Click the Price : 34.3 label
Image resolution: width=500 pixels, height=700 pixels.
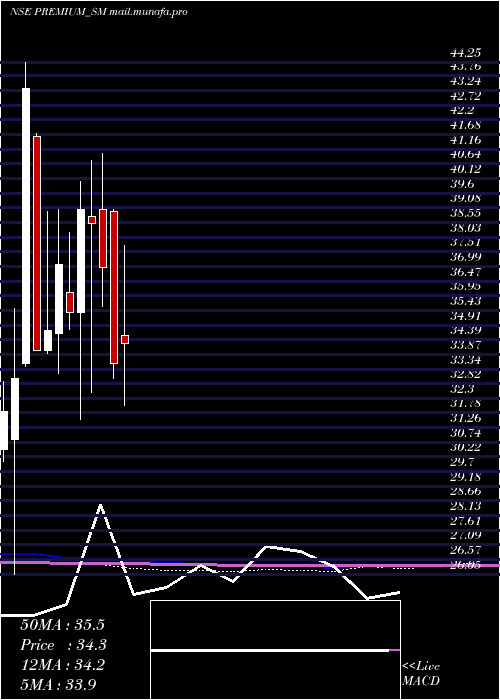coord(63,645)
